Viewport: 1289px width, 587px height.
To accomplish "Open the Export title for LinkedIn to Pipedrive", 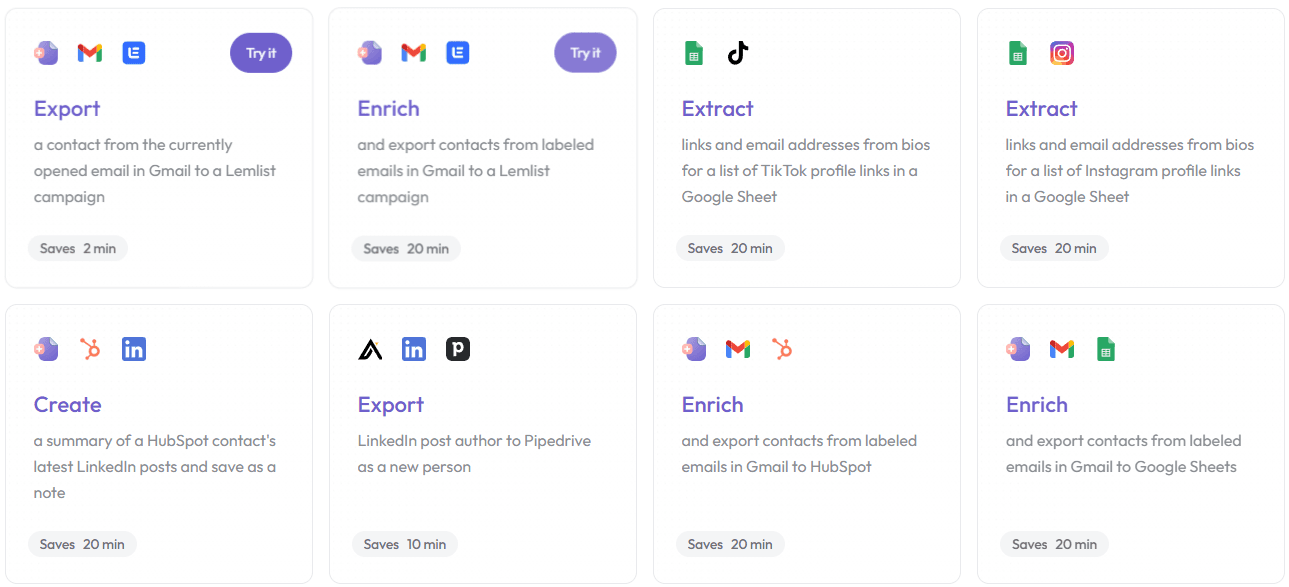I will [391, 405].
